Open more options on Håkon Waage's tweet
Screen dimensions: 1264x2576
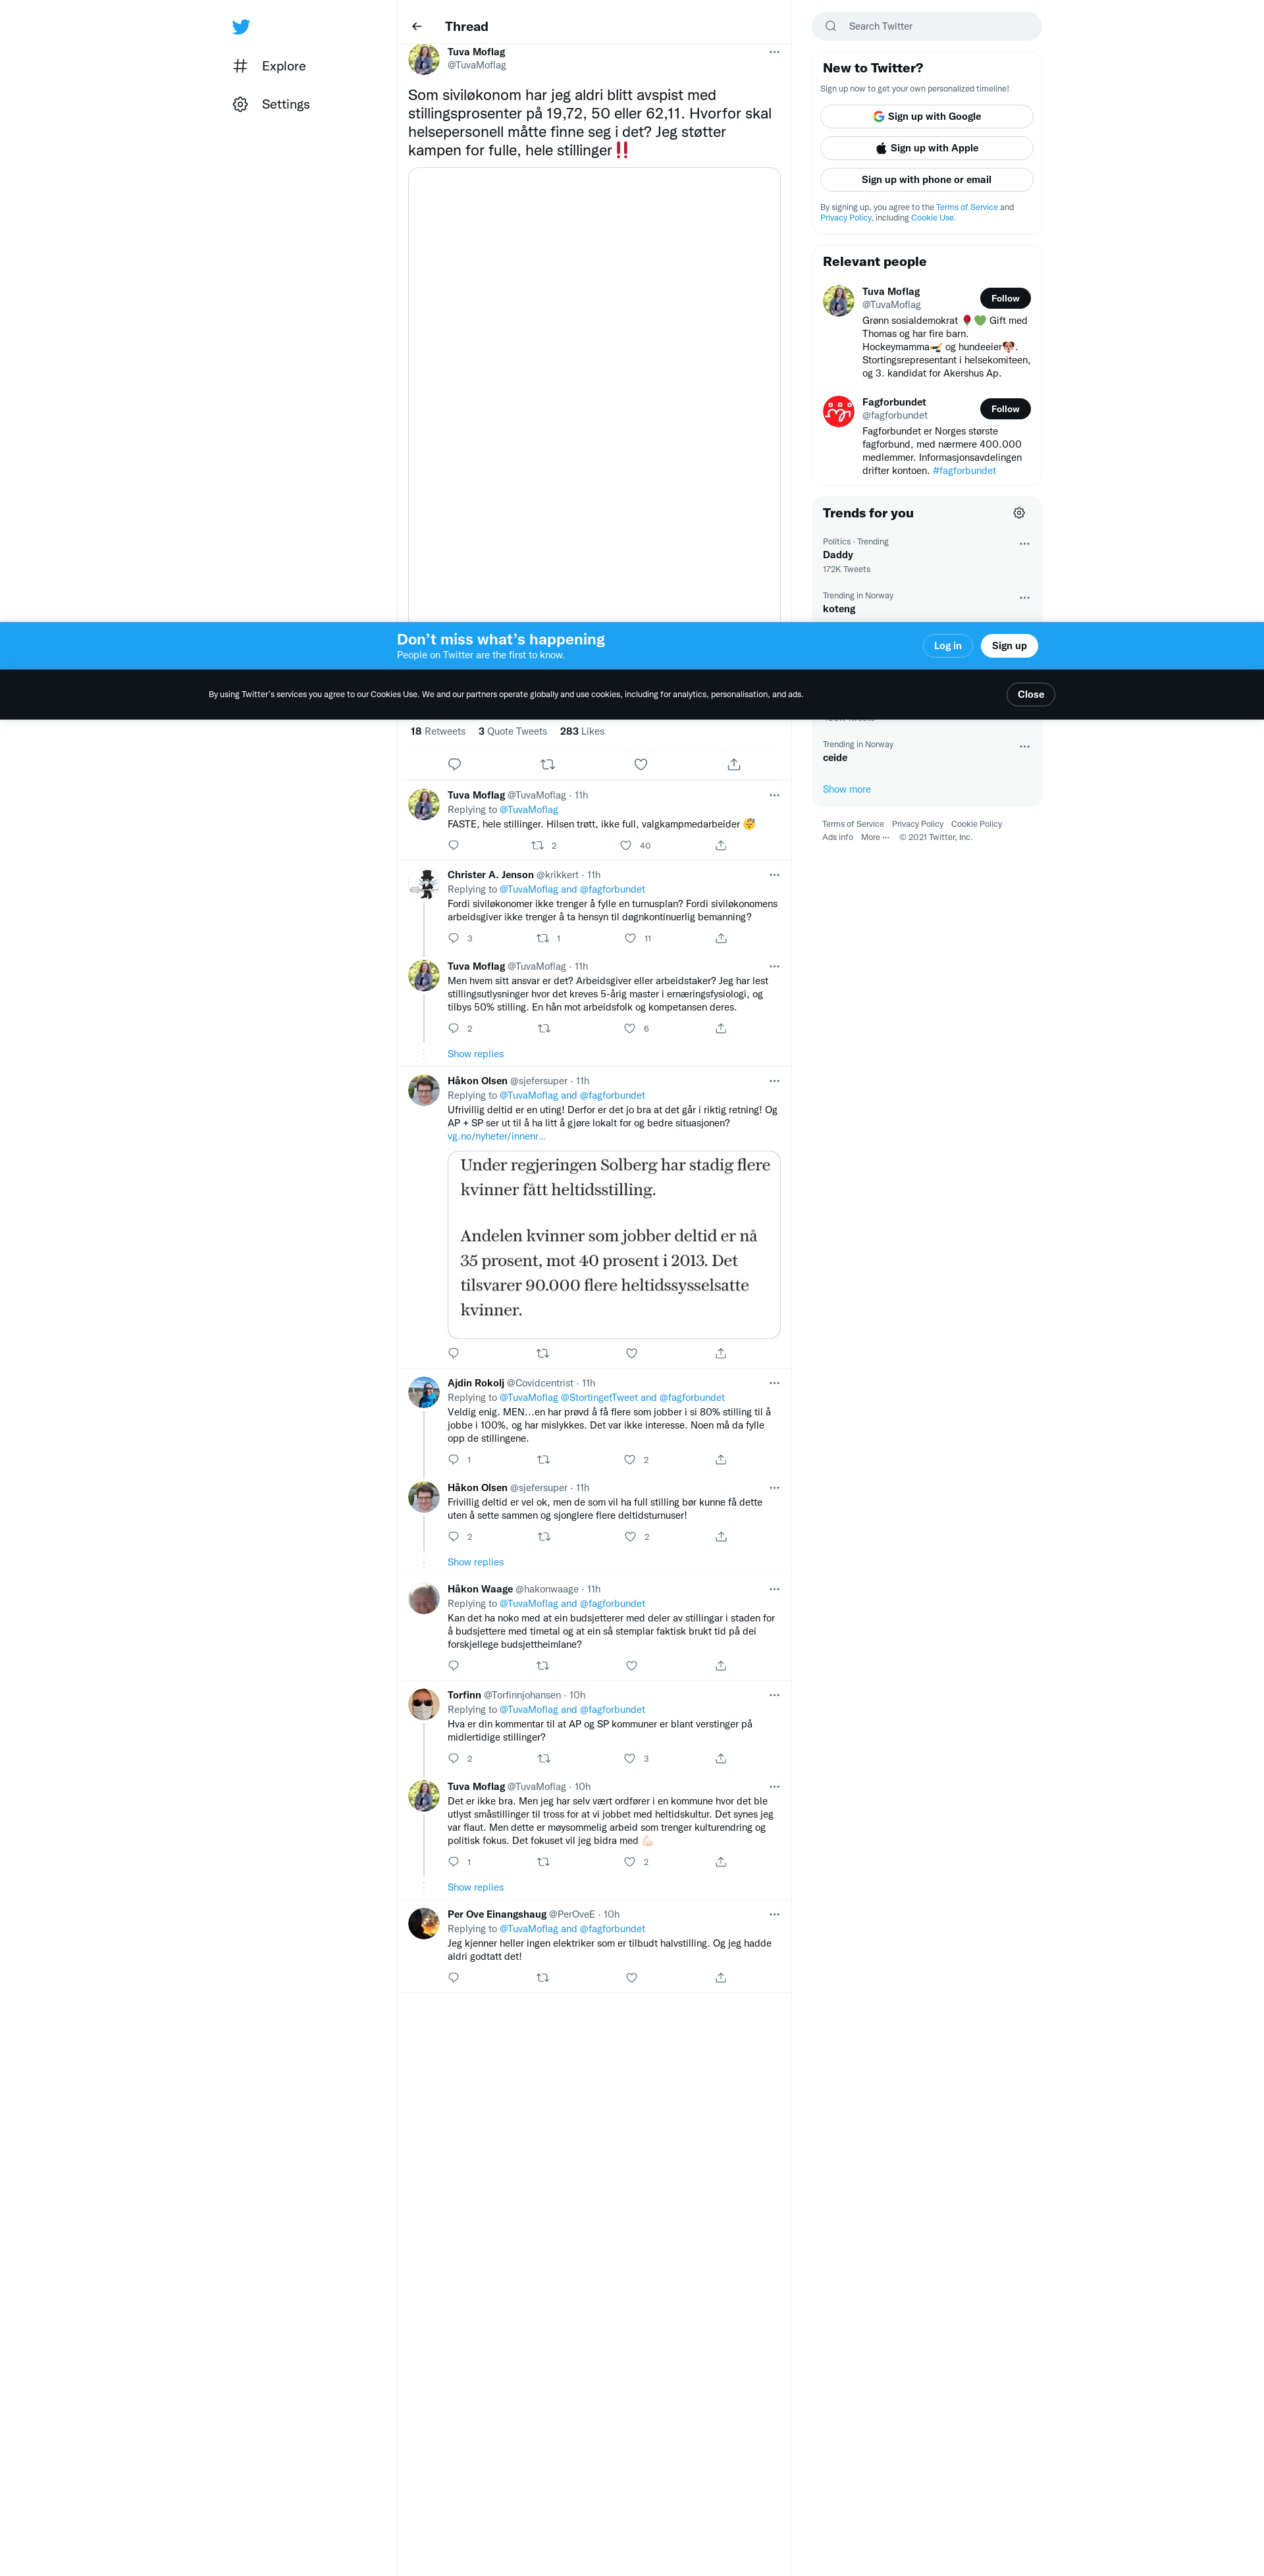(x=774, y=1590)
